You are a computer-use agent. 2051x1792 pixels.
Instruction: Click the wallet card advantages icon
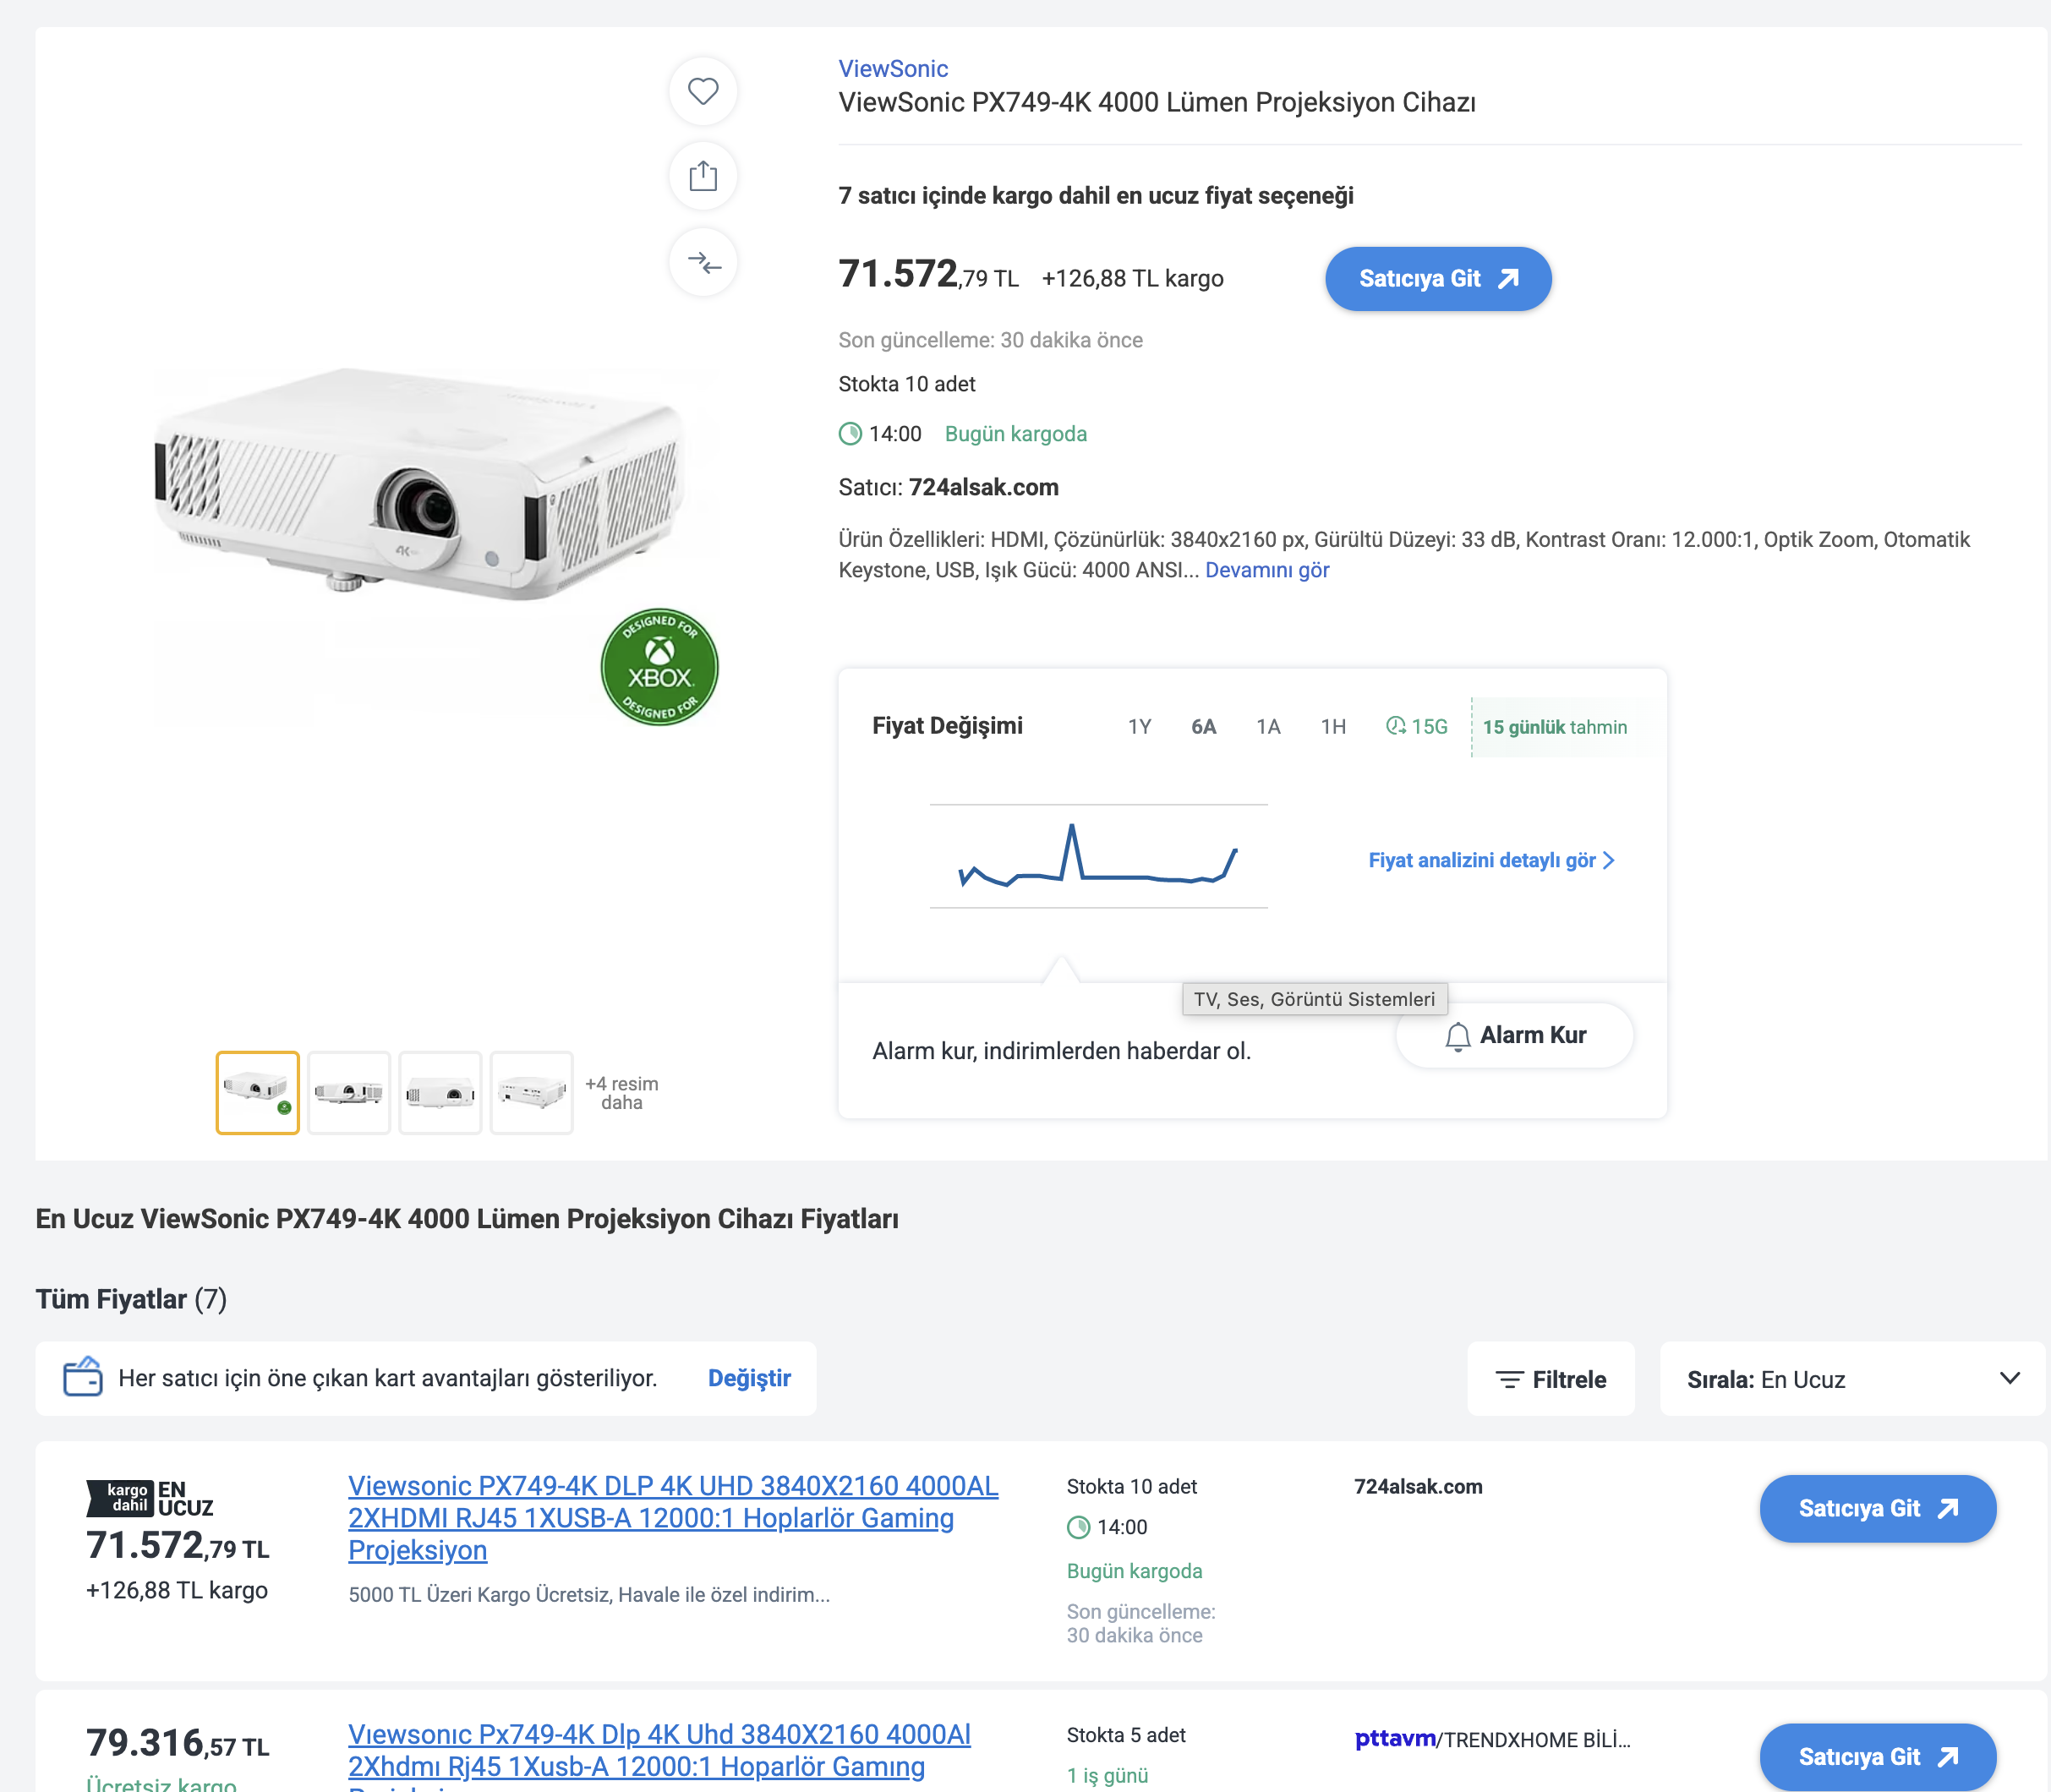pos(83,1377)
